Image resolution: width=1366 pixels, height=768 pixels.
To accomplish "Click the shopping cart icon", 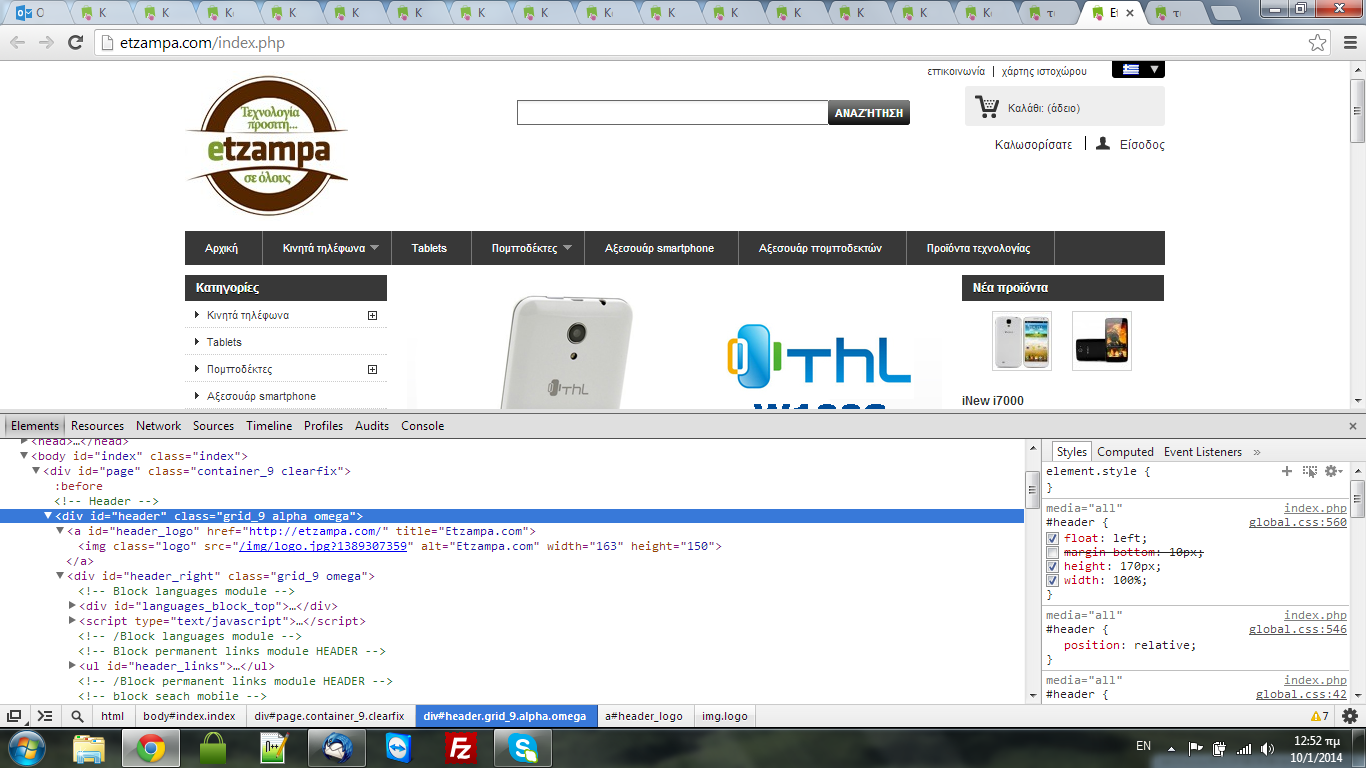I will (987, 107).
